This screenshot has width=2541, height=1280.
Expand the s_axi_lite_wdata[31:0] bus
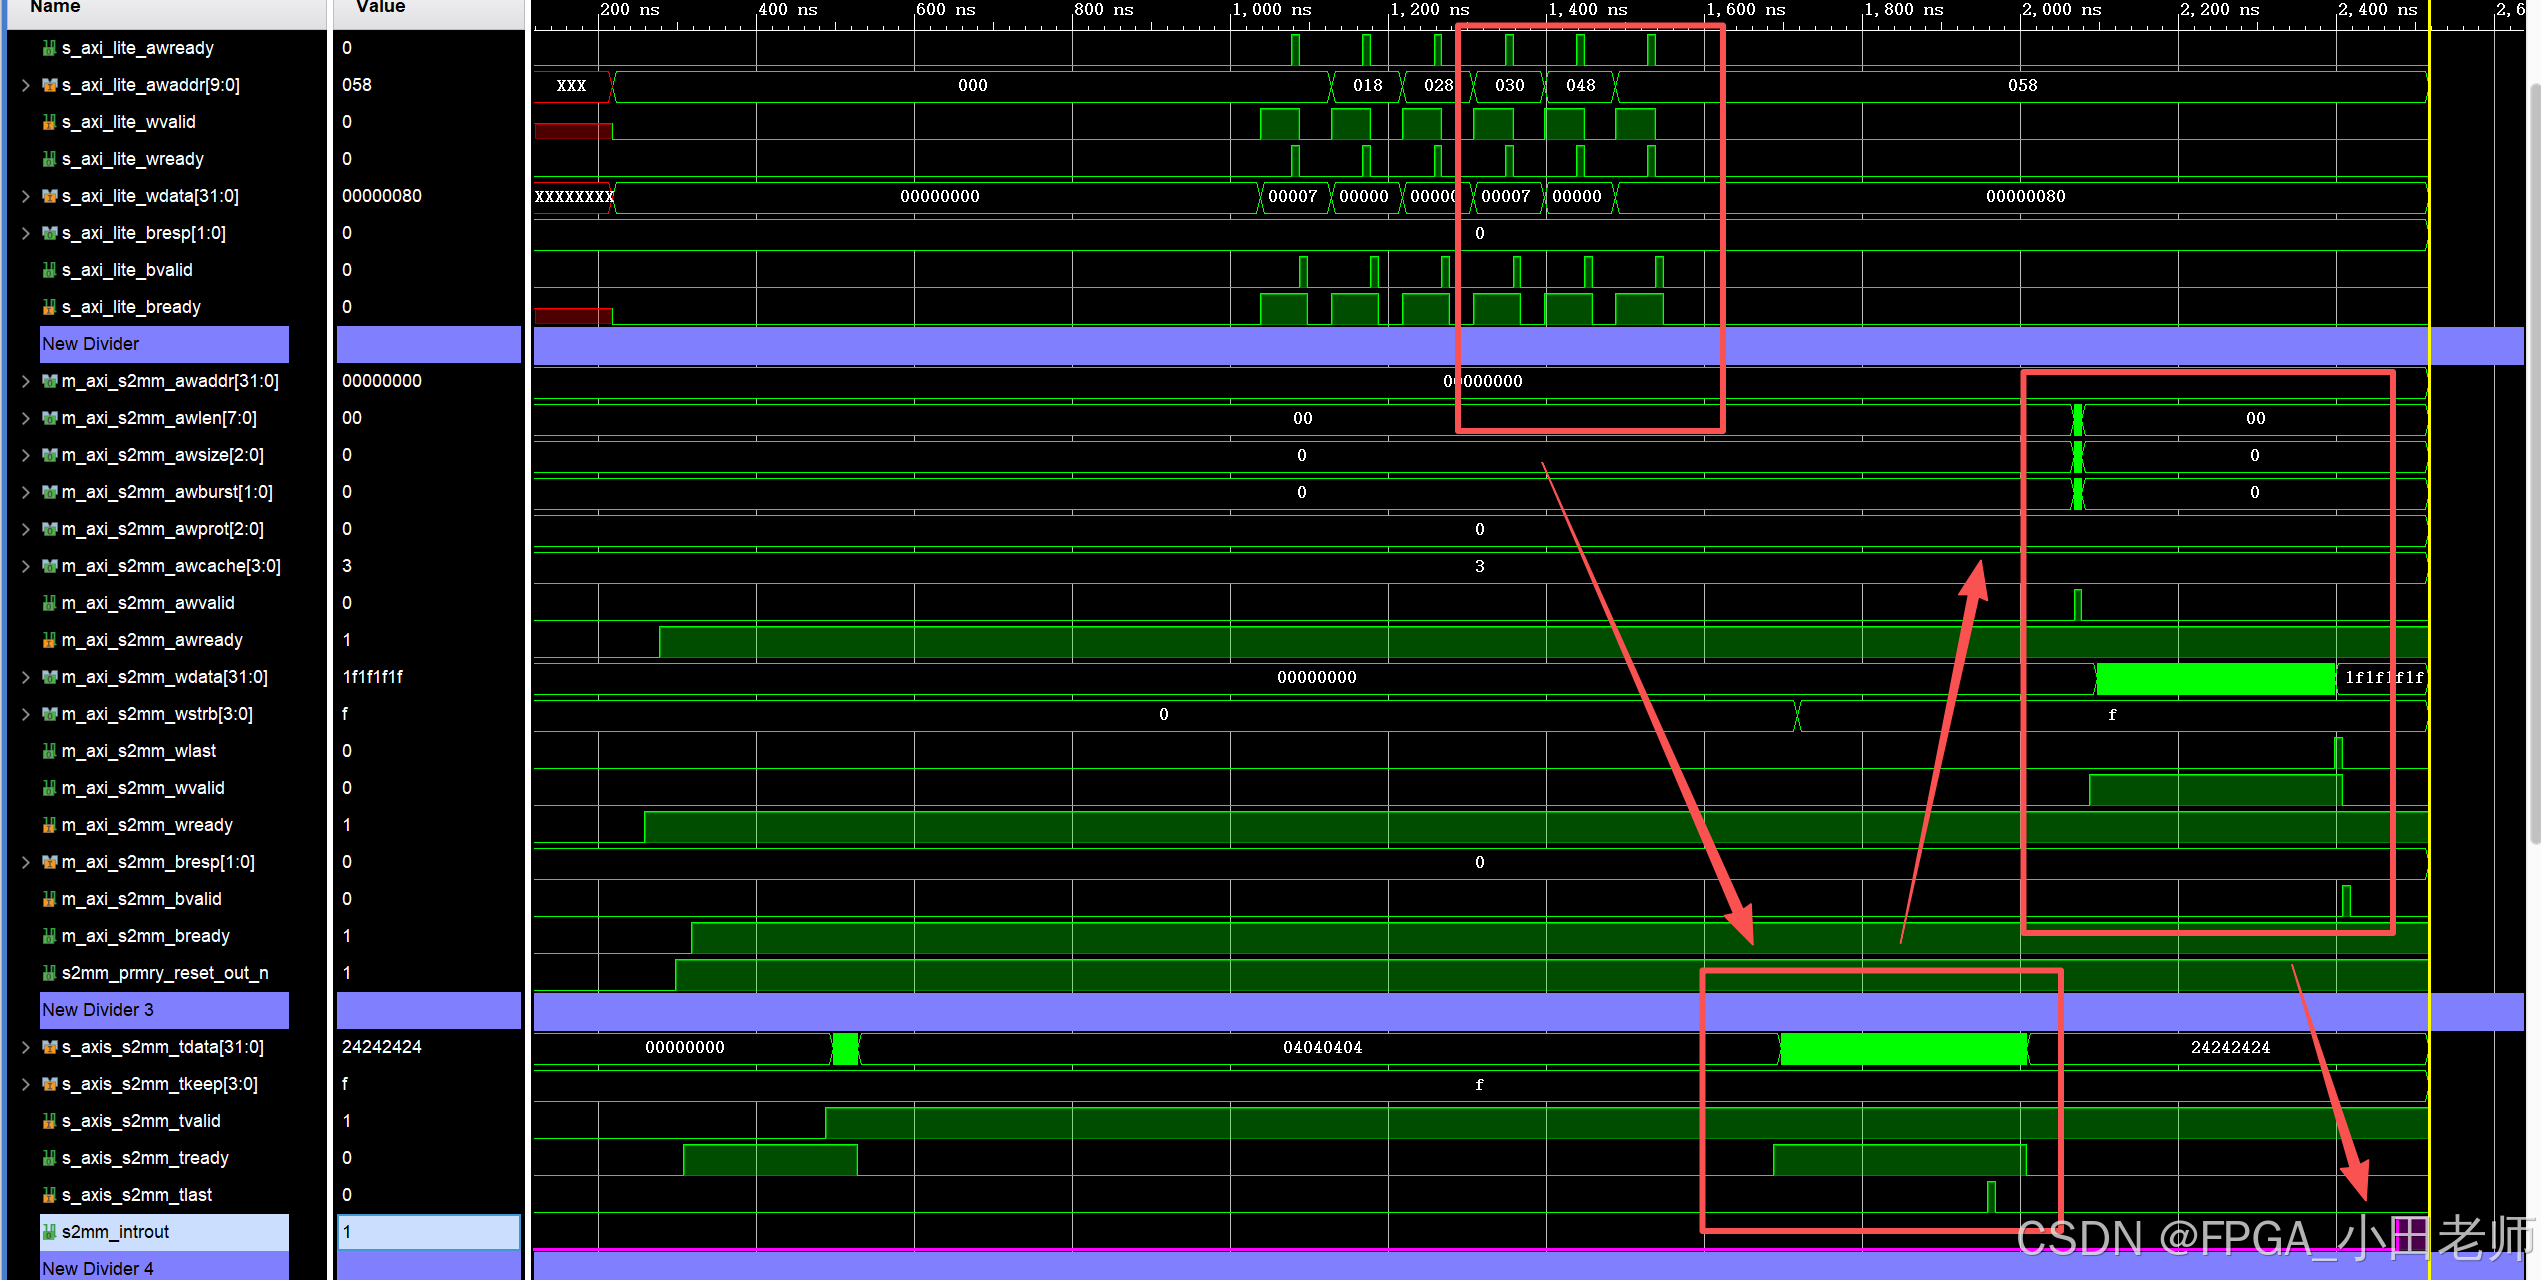25,196
